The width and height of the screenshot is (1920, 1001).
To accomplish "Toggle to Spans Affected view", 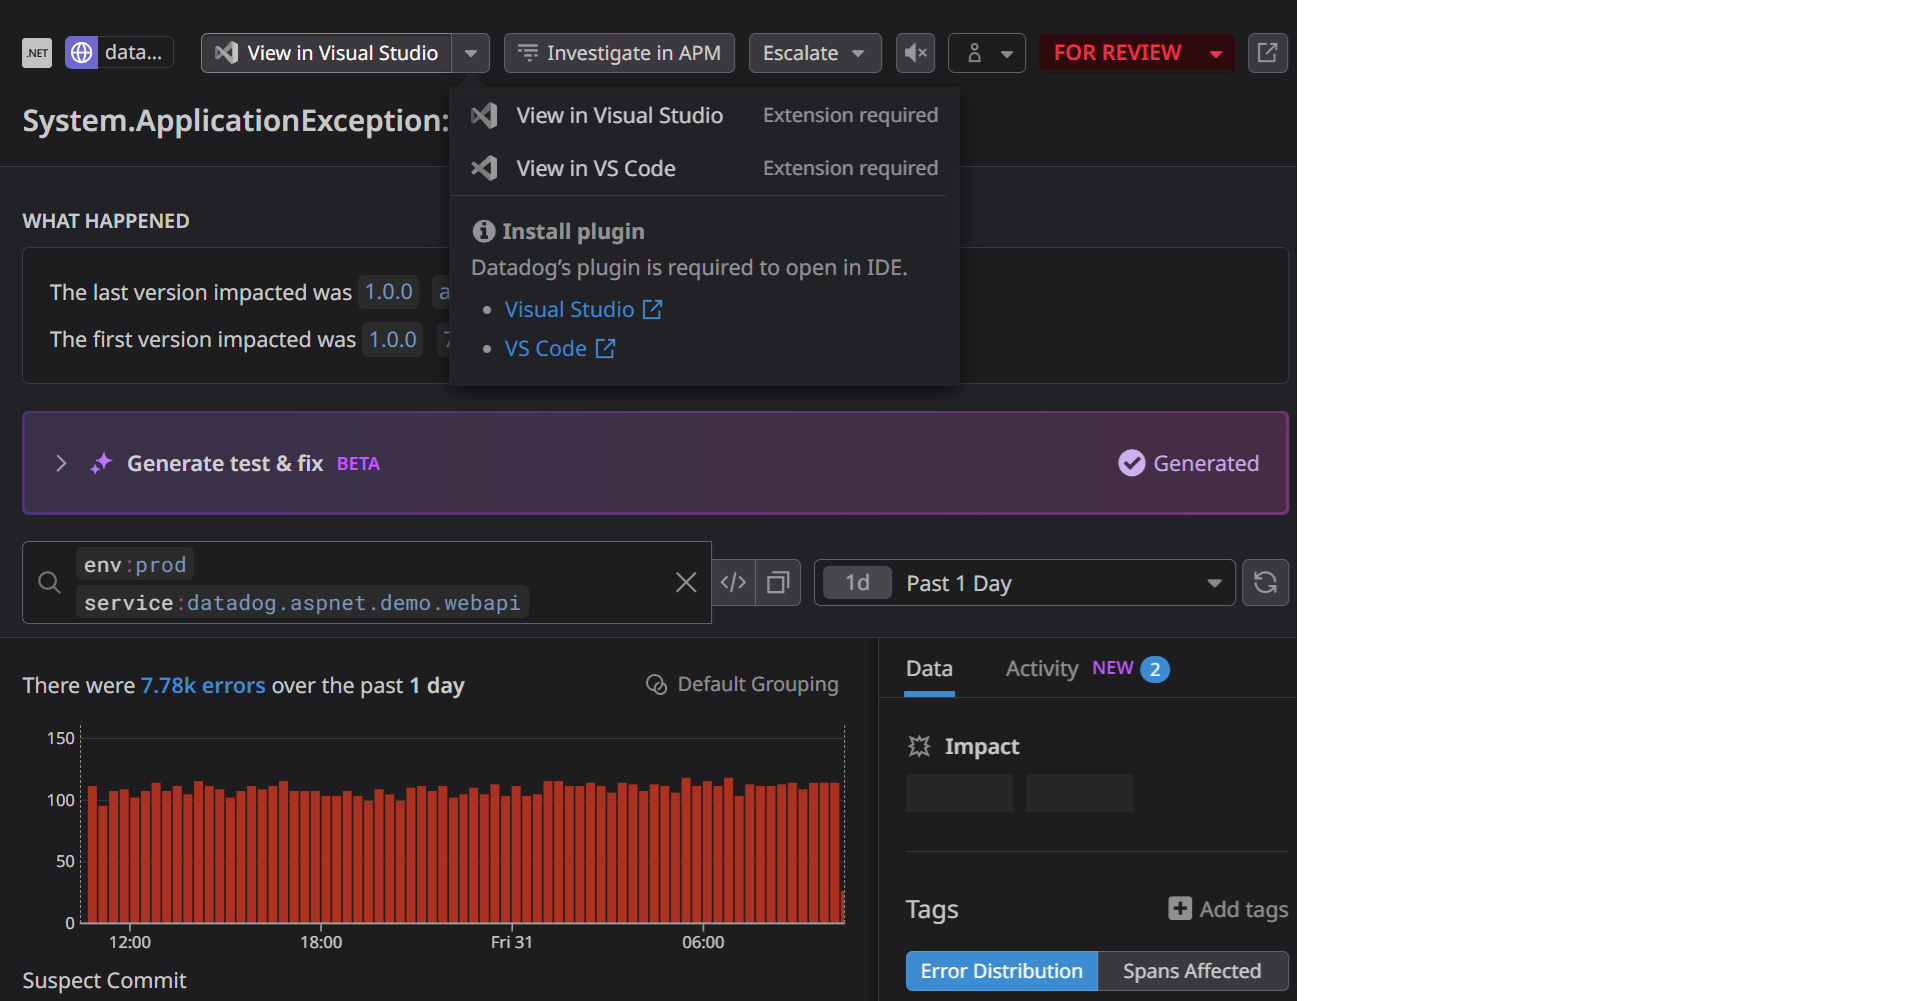I will pos(1192,970).
